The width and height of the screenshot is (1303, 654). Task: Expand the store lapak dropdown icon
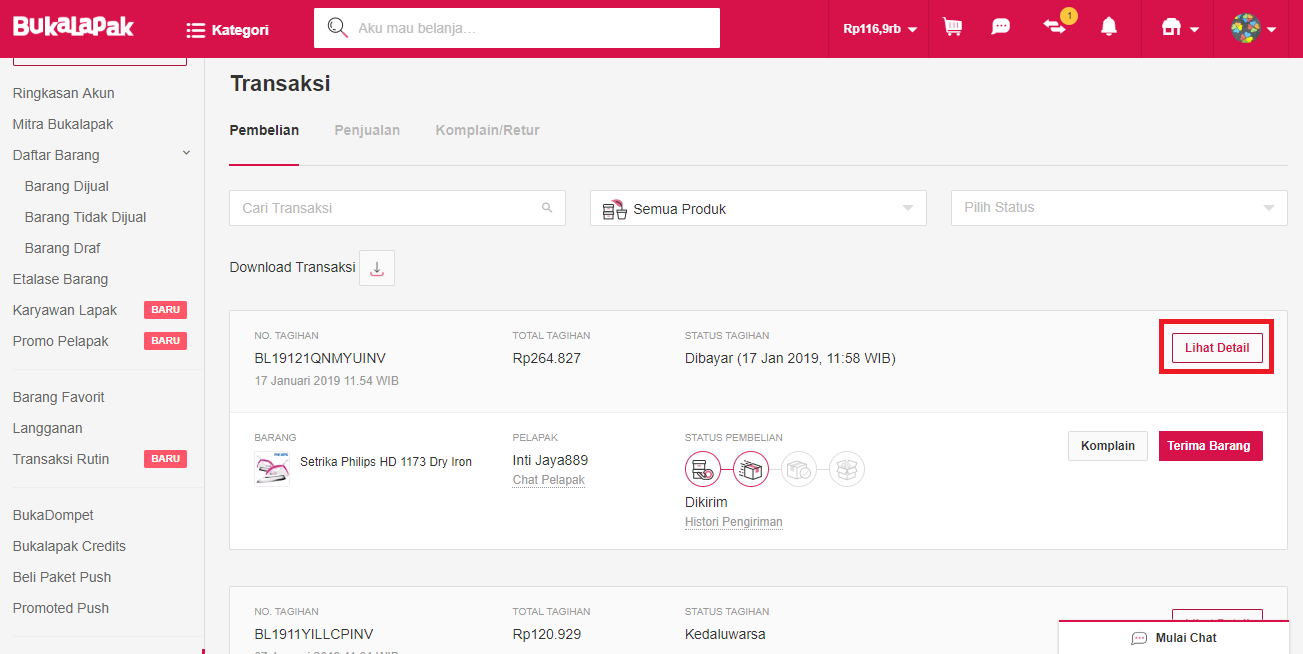[1180, 29]
